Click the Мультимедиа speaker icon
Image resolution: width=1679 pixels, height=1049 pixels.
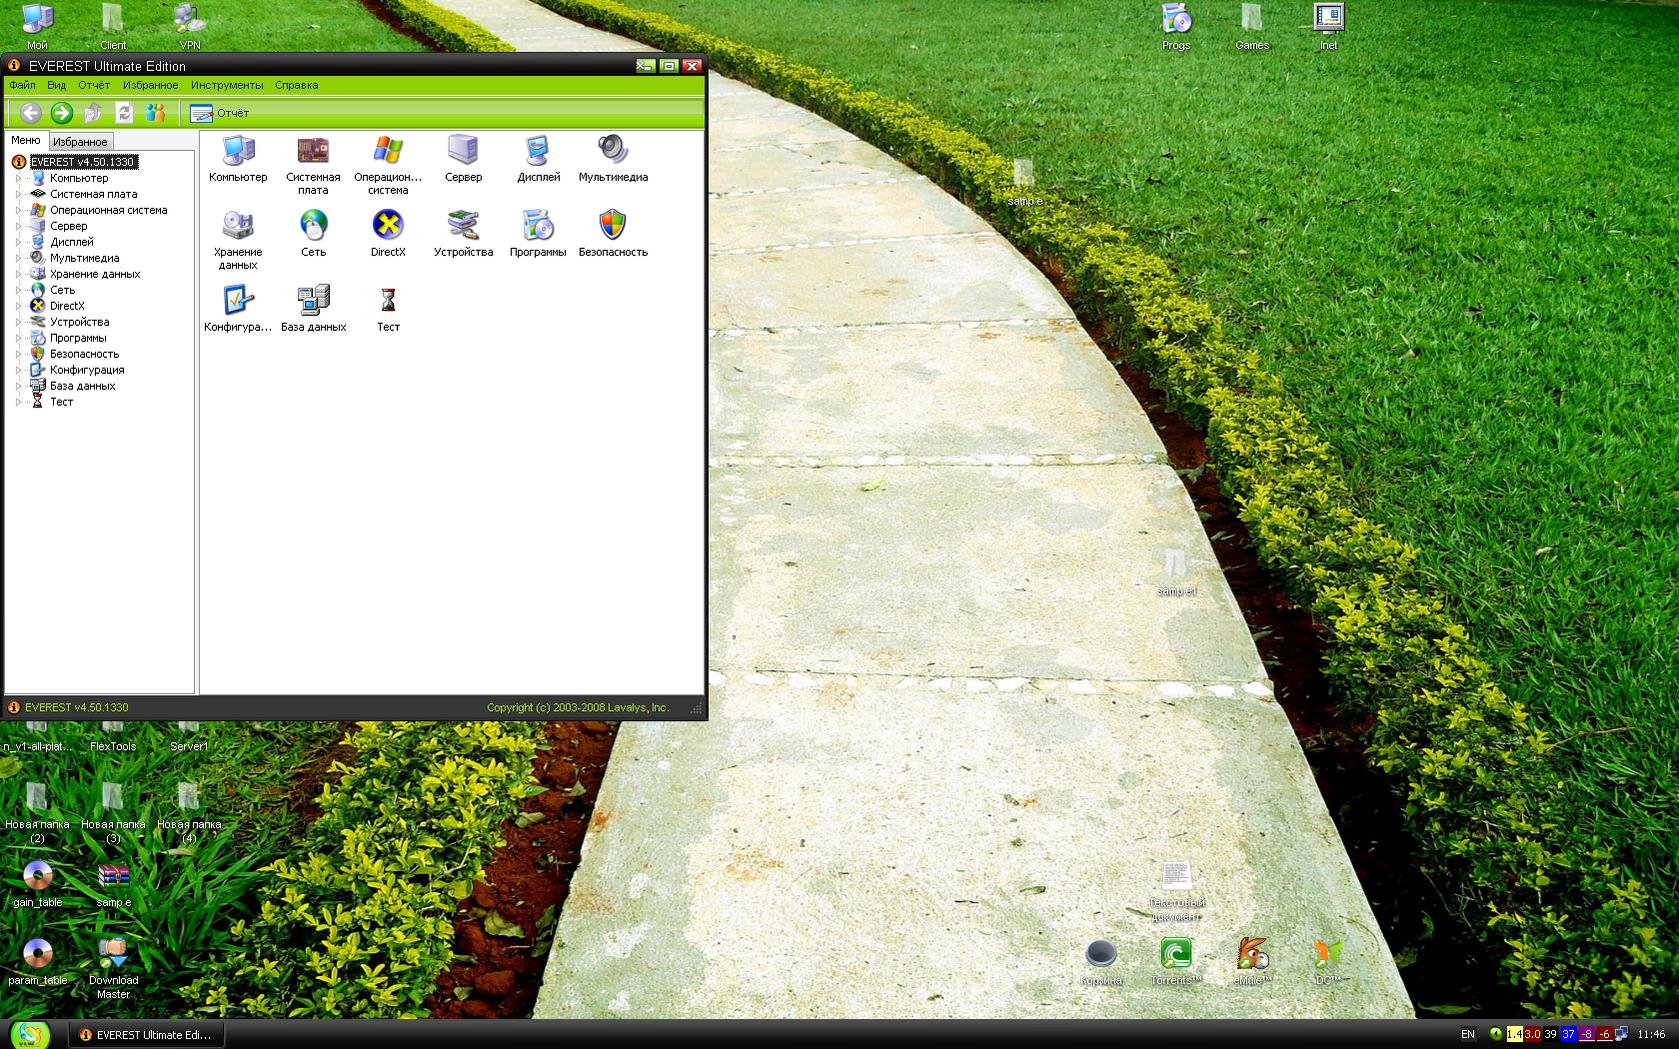[612, 152]
